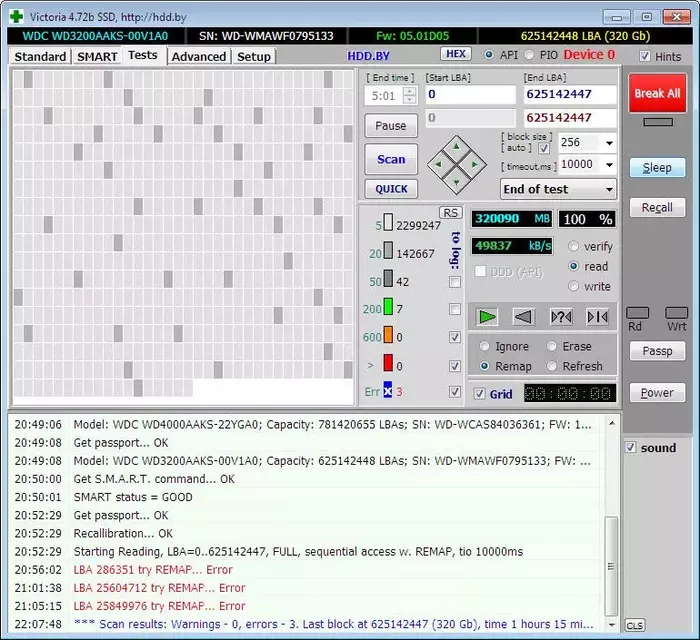The width and height of the screenshot is (700, 640).
Task: Click the gray 20 ms block swatch
Action: (388, 250)
